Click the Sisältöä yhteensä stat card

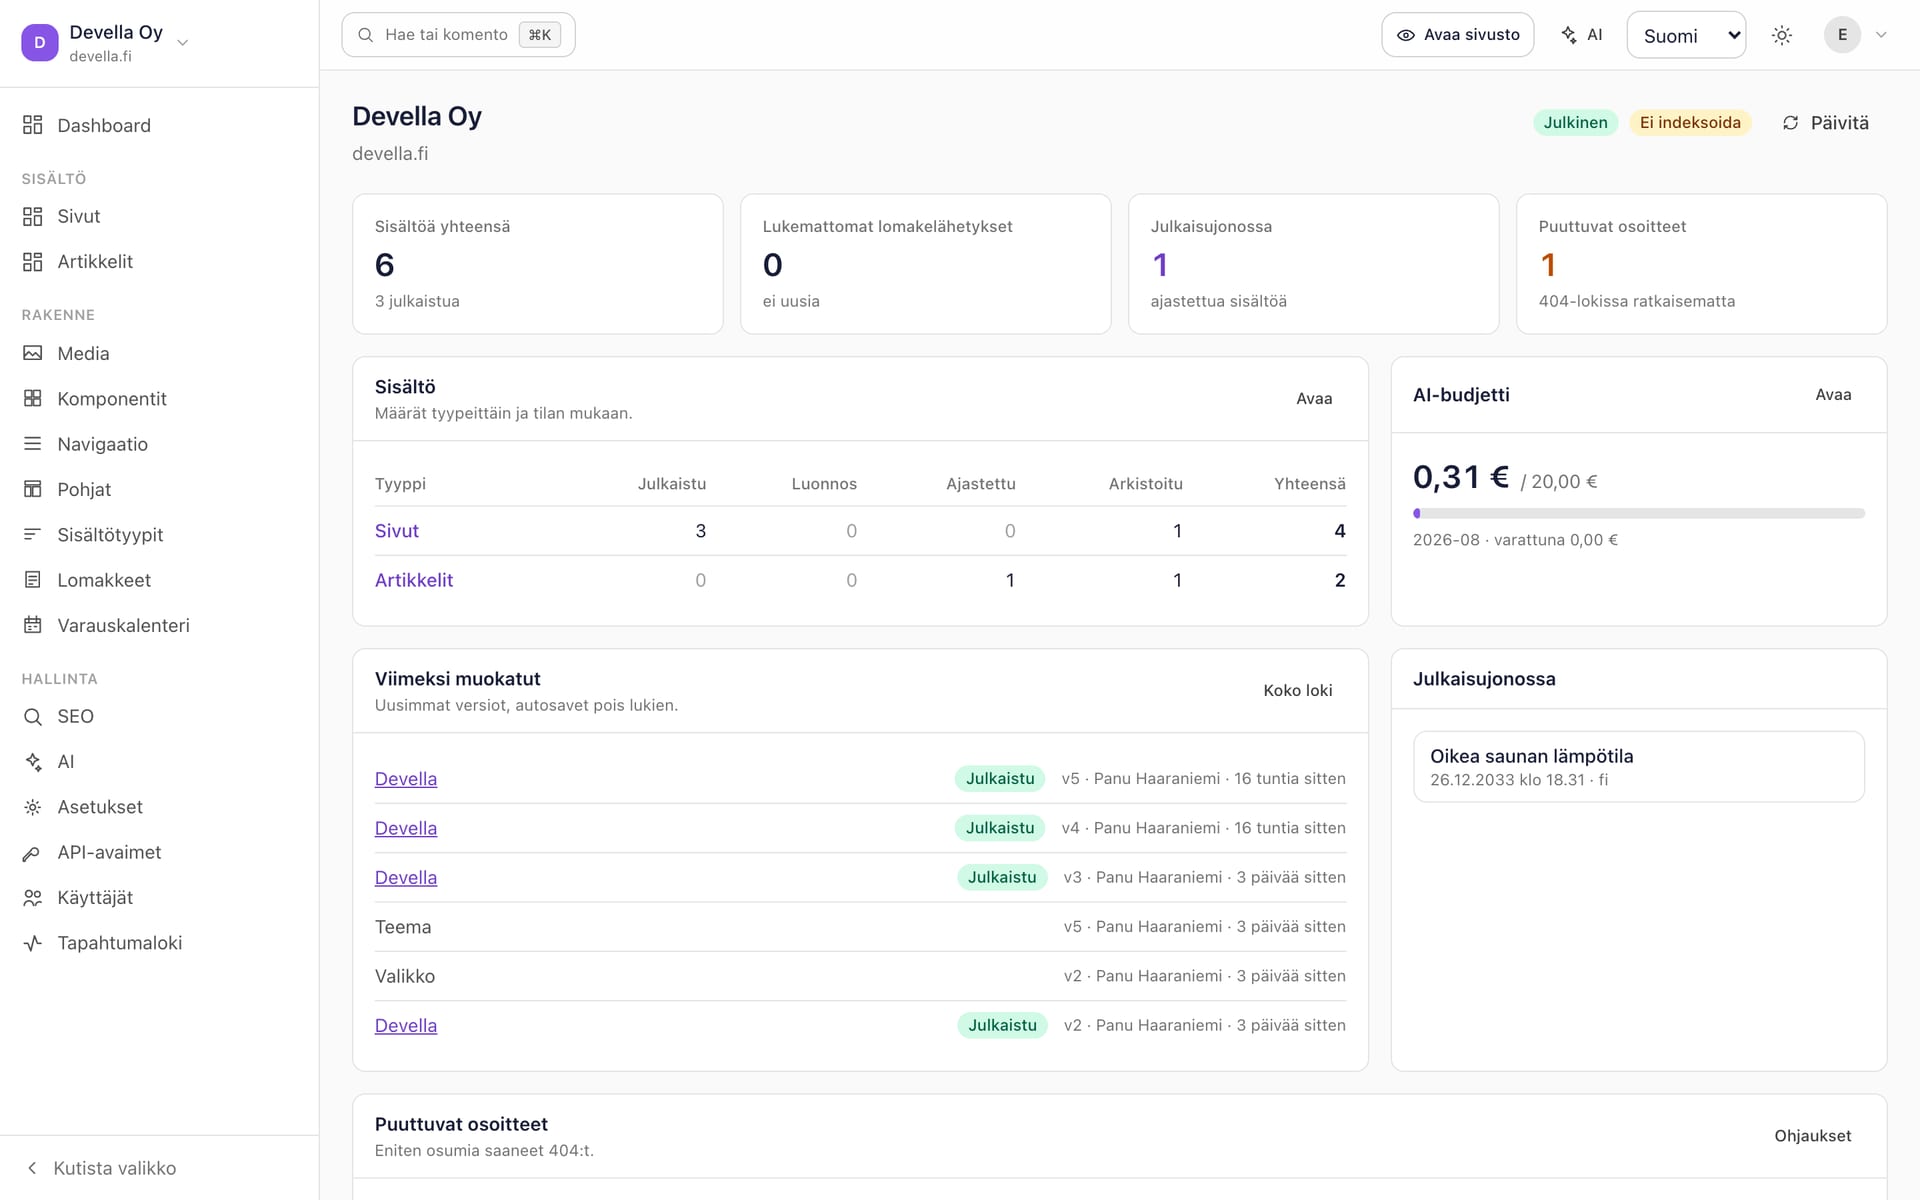538,264
